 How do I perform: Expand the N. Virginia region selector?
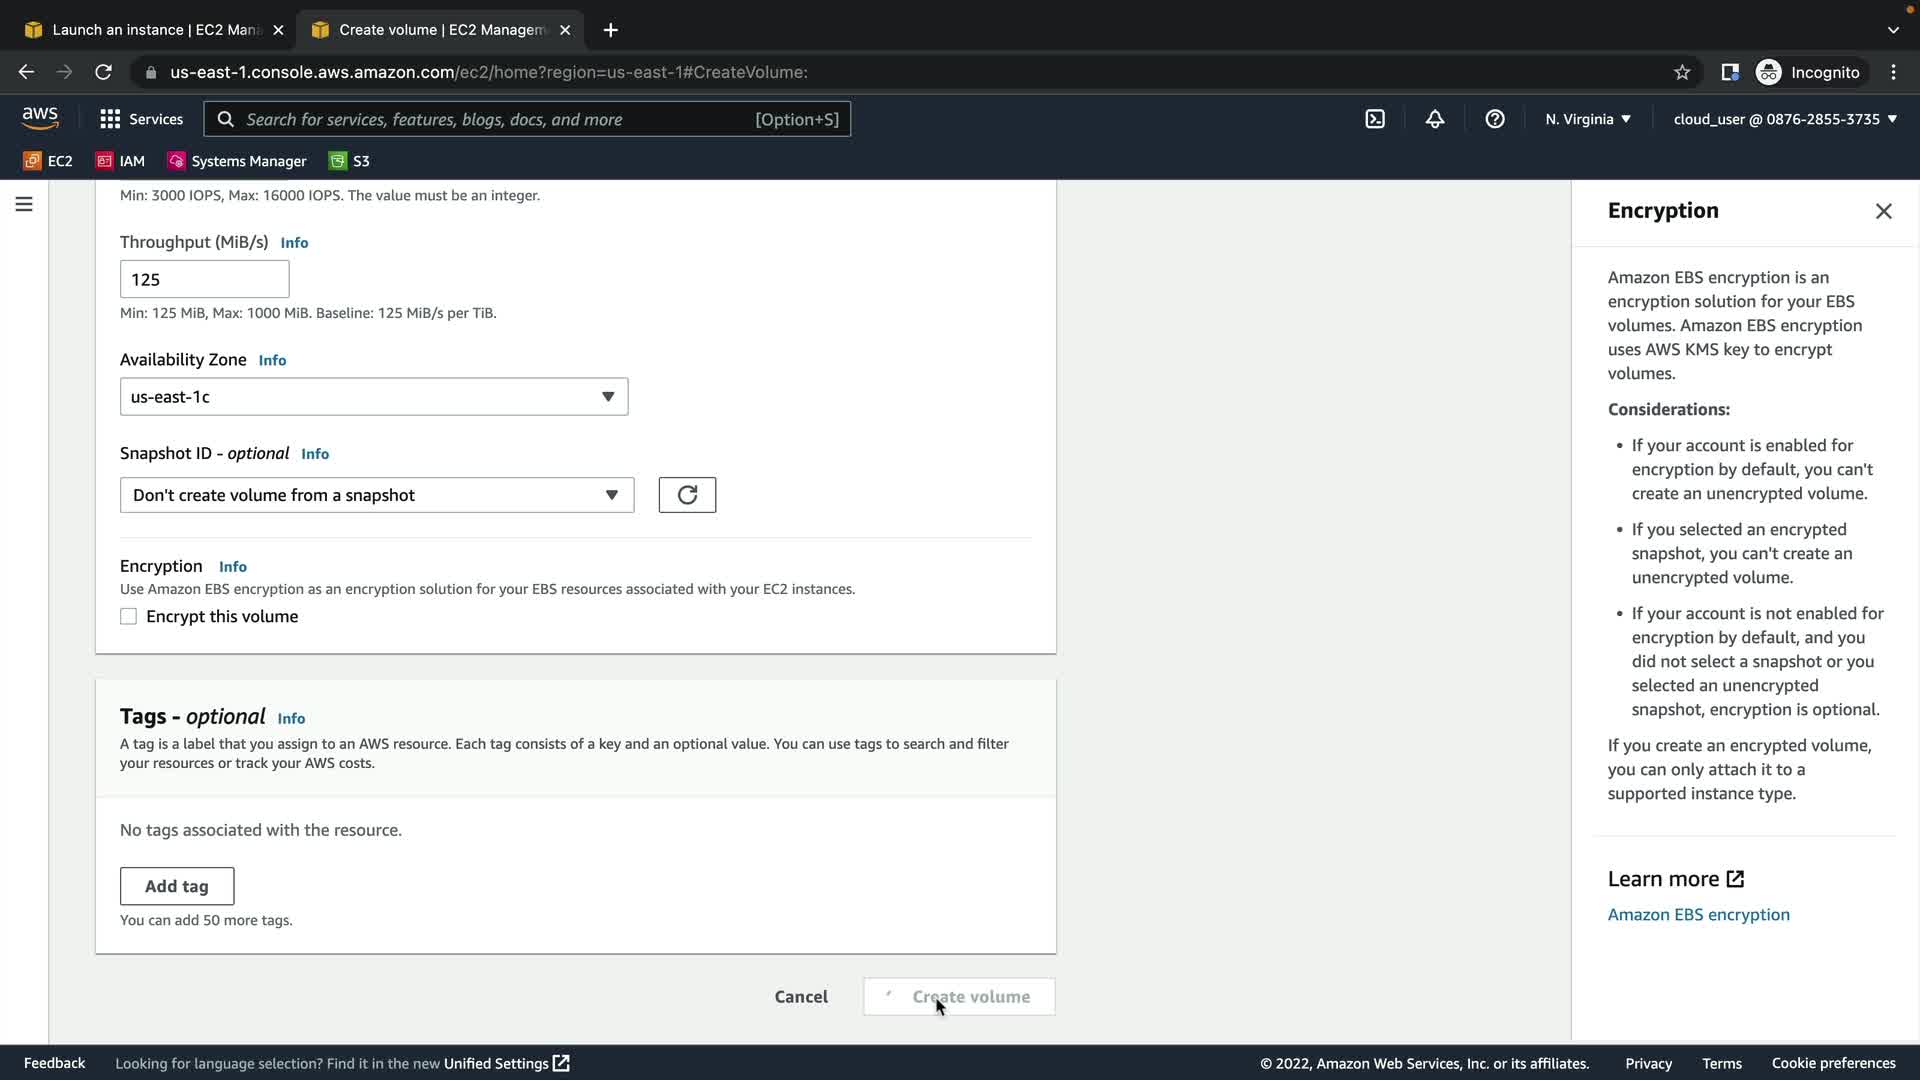pos(1587,119)
